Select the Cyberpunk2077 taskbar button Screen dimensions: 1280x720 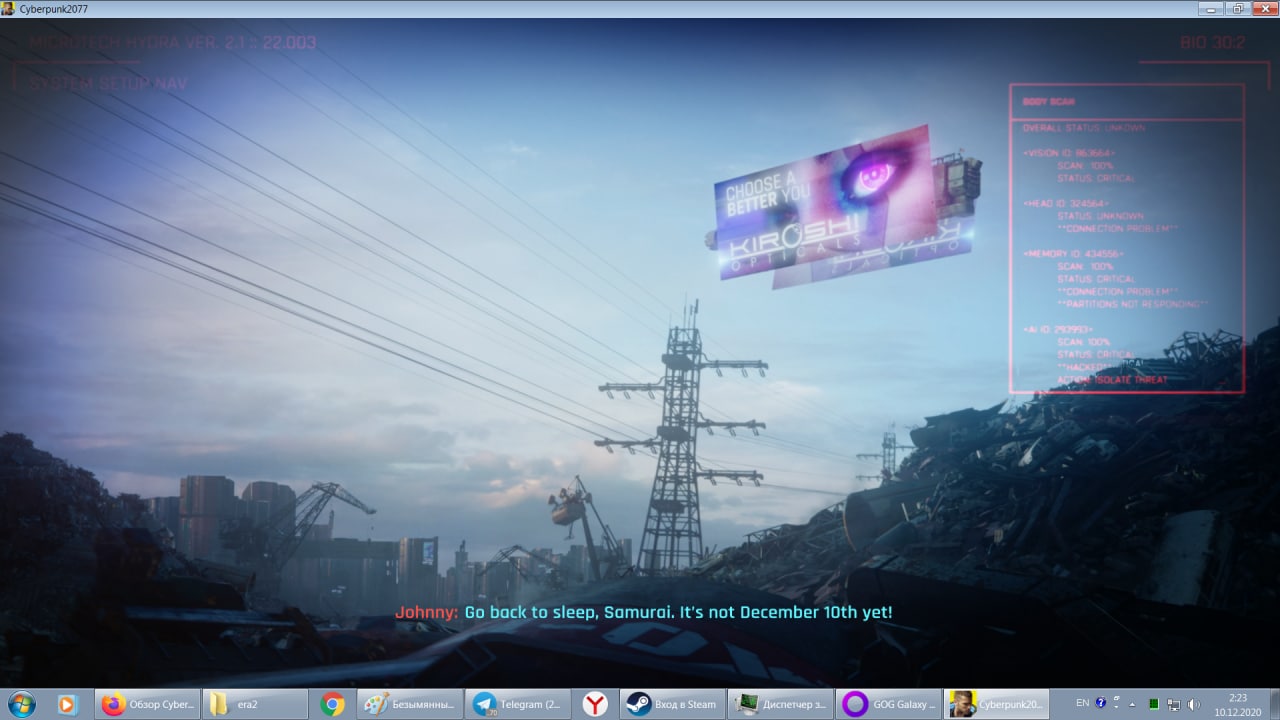click(x=995, y=704)
